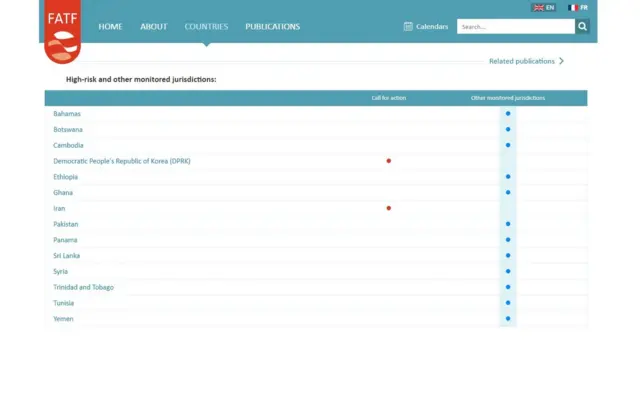Open the Sri Lanka country link
The image size is (640, 400).
click(x=67, y=256)
